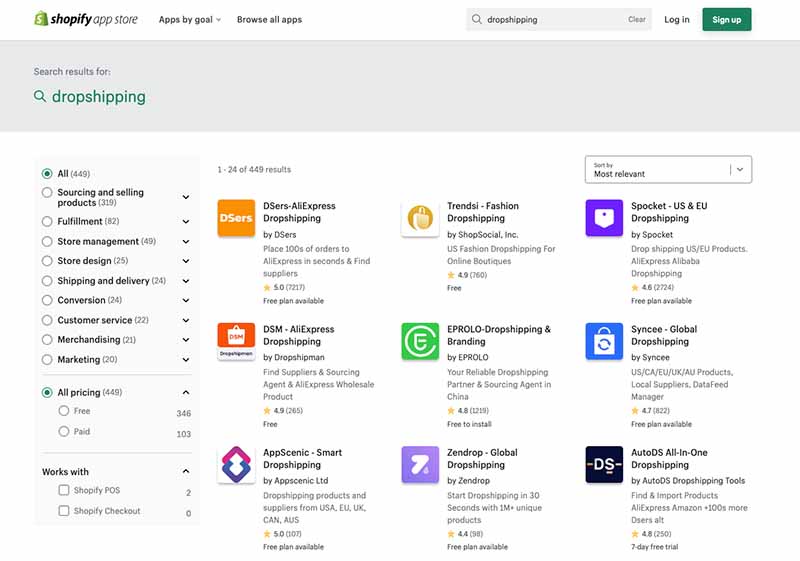Viewport: 800px width, 561px height.
Task: Open AutoDS All-In-One Dropshipping title link
Action: click(x=669, y=458)
